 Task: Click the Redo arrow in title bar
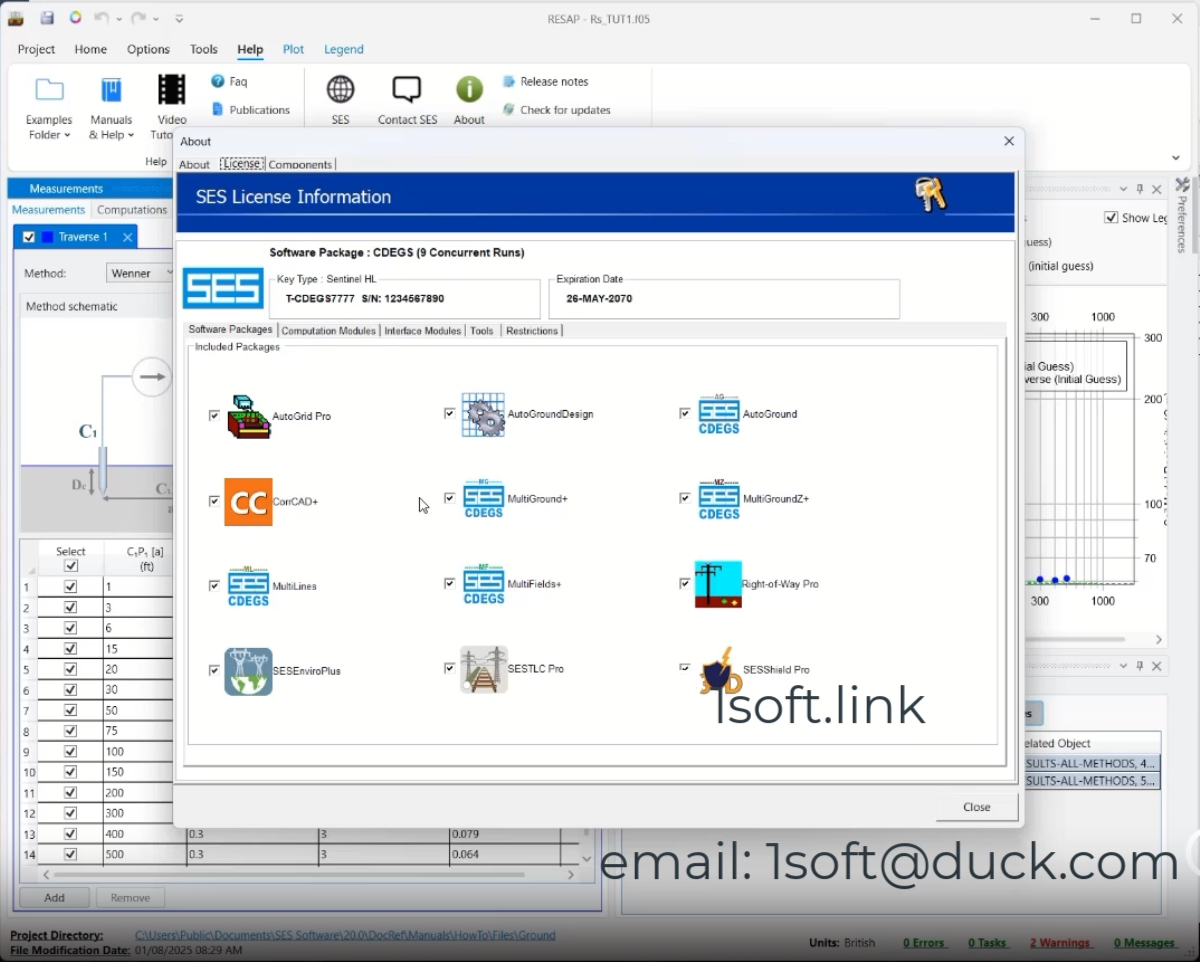[x=138, y=18]
